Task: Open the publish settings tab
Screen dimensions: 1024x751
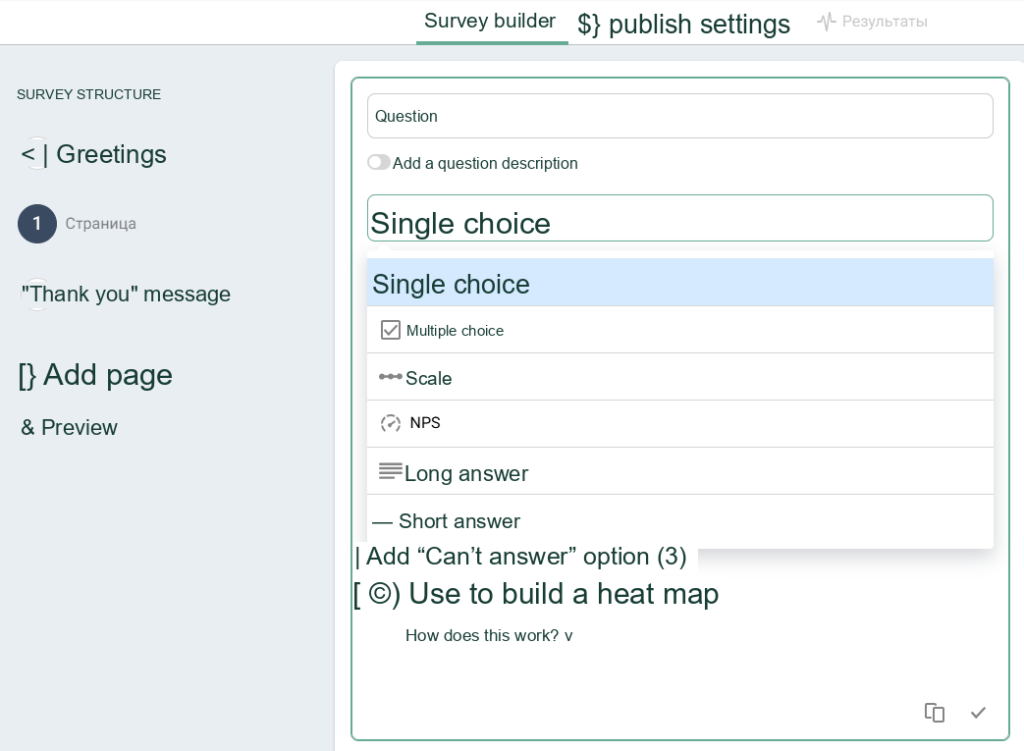Action: [683, 24]
